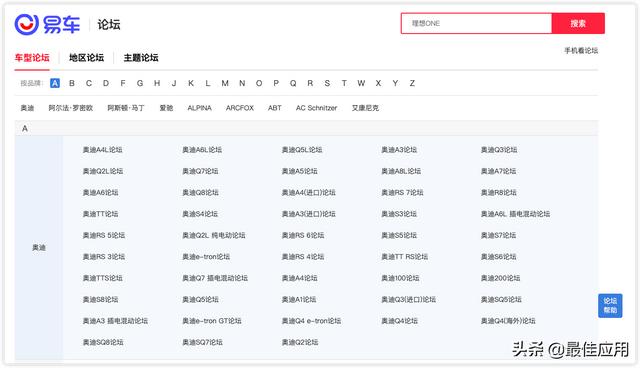Focus the search input field showing 理想ONE
Image resolution: width=640 pixels, height=368 pixels.
(x=476, y=23)
